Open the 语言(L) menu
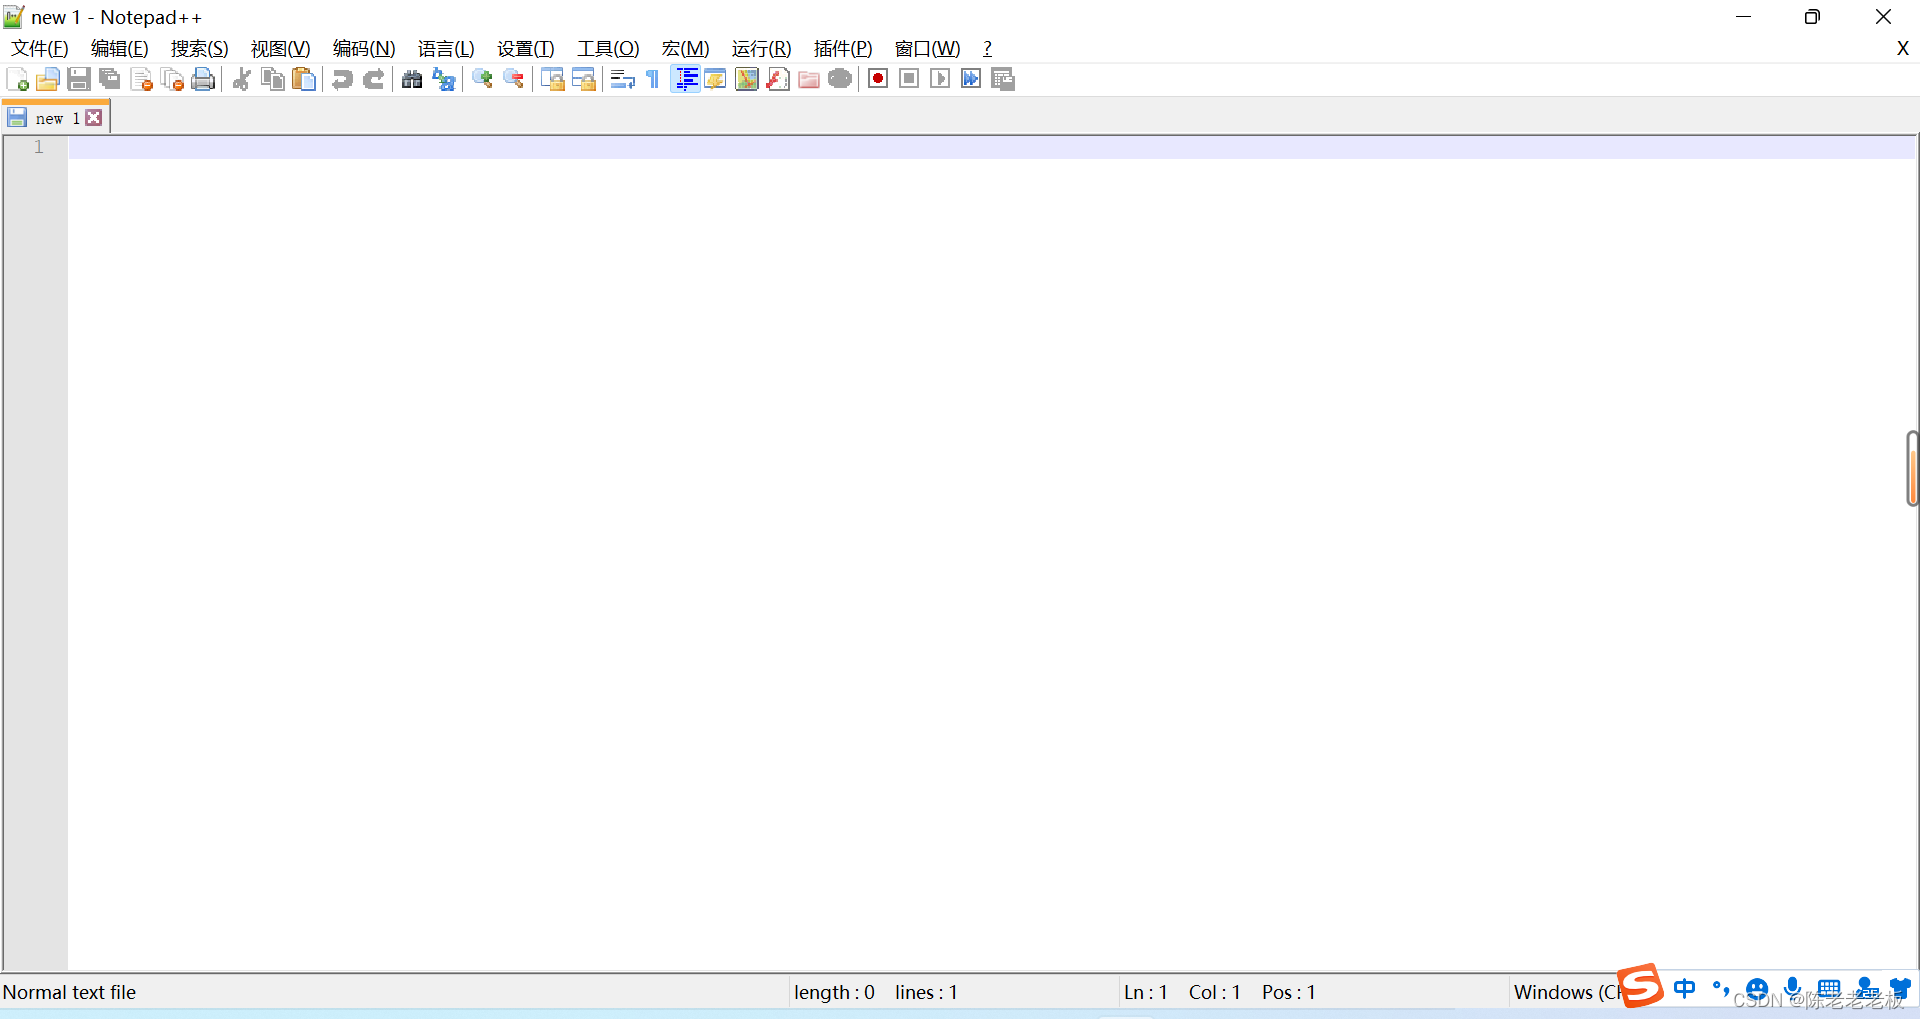 [x=446, y=49]
